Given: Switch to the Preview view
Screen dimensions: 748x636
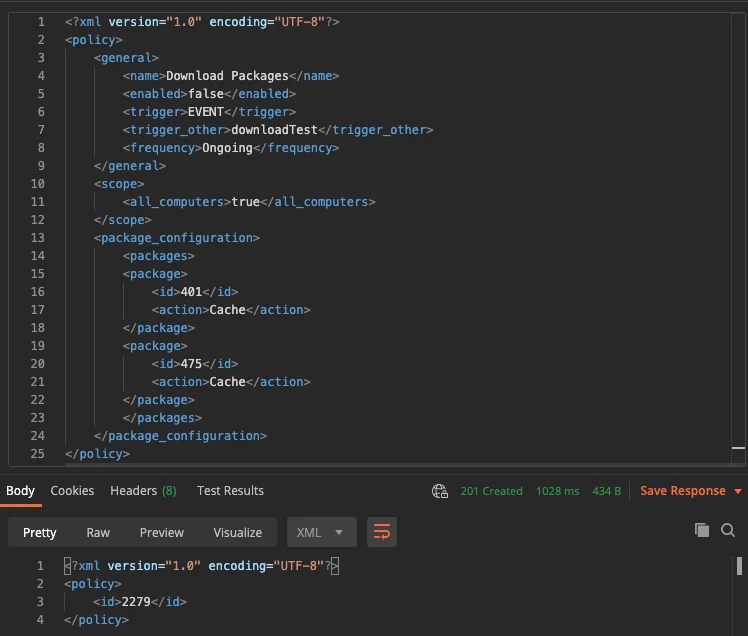Looking at the screenshot, I should (162, 532).
